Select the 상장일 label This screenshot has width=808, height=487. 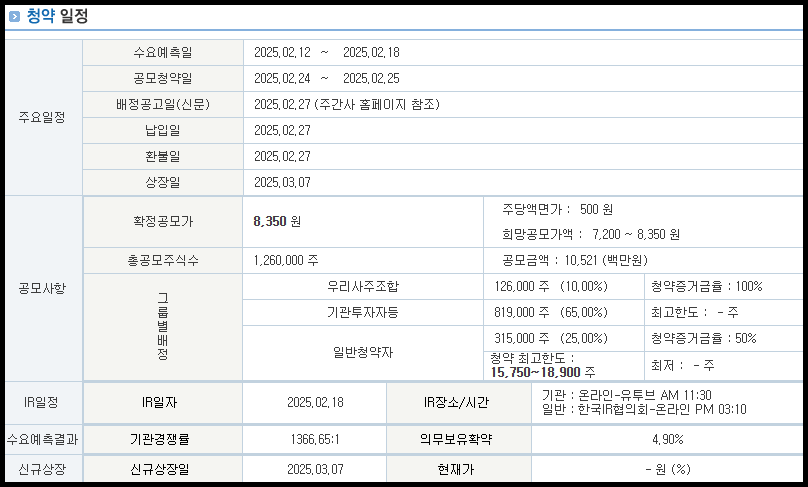coord(163,182)
